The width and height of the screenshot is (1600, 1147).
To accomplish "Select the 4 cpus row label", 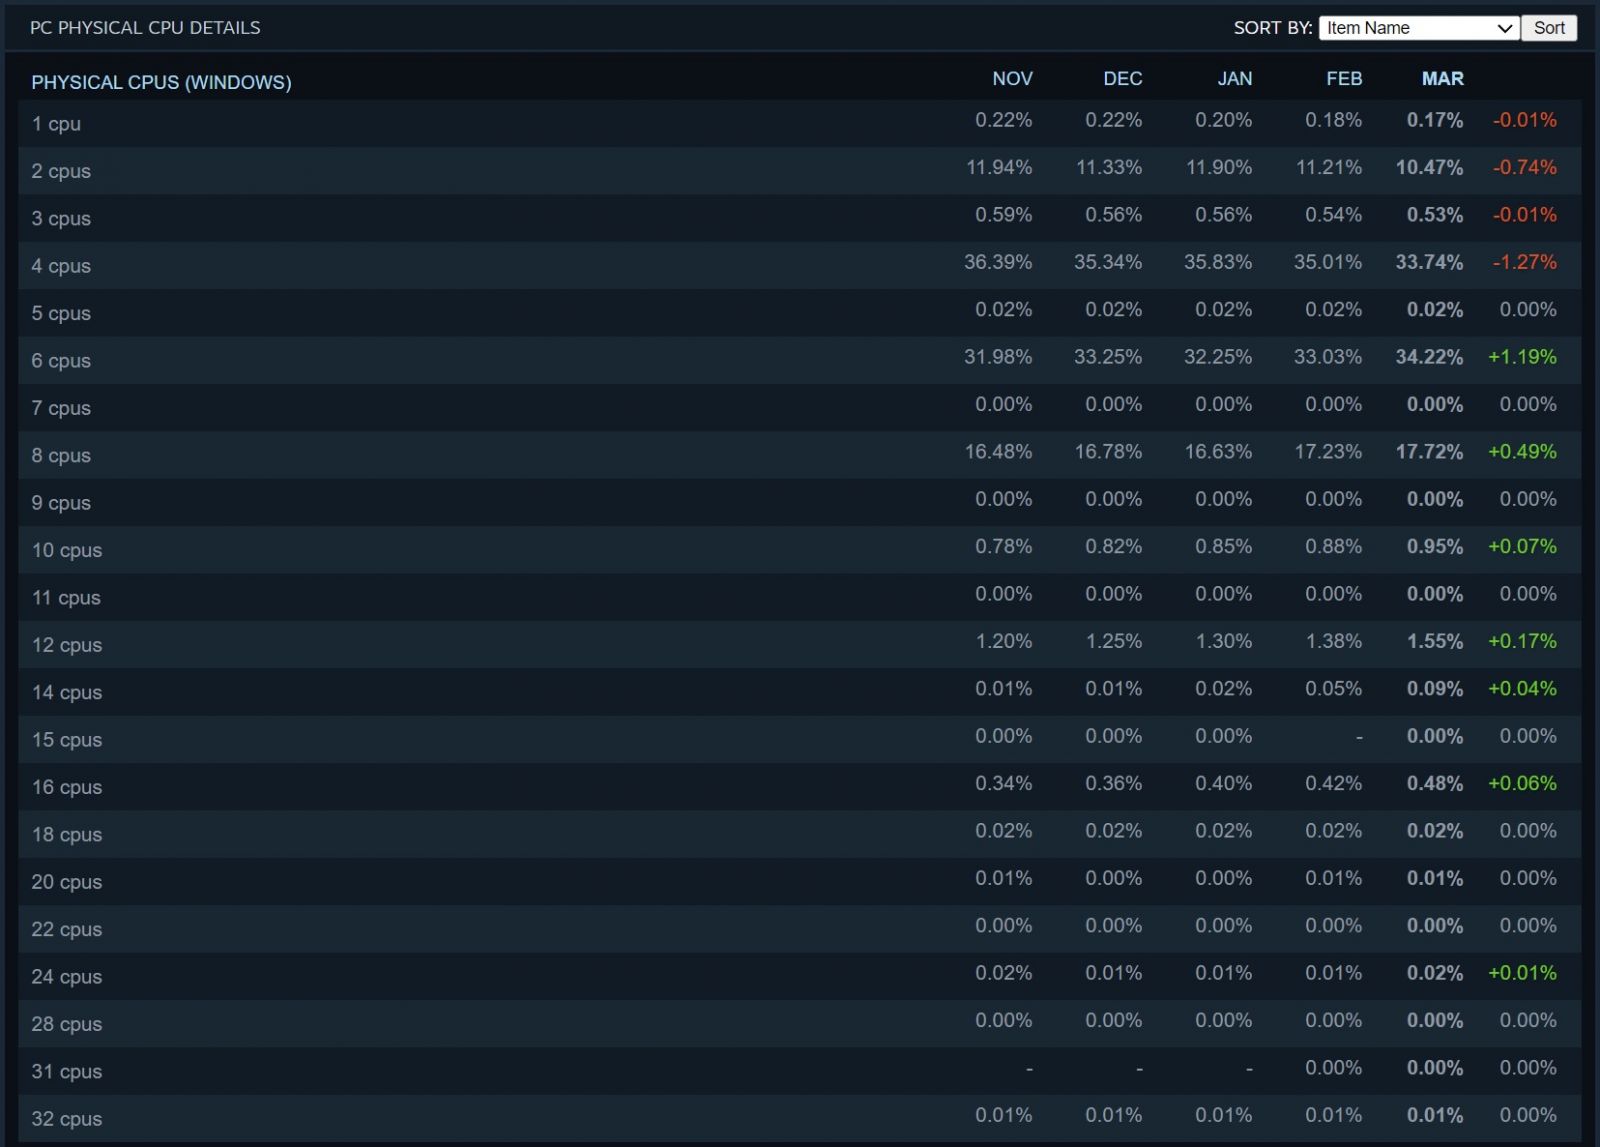I will tap(61, 266).
